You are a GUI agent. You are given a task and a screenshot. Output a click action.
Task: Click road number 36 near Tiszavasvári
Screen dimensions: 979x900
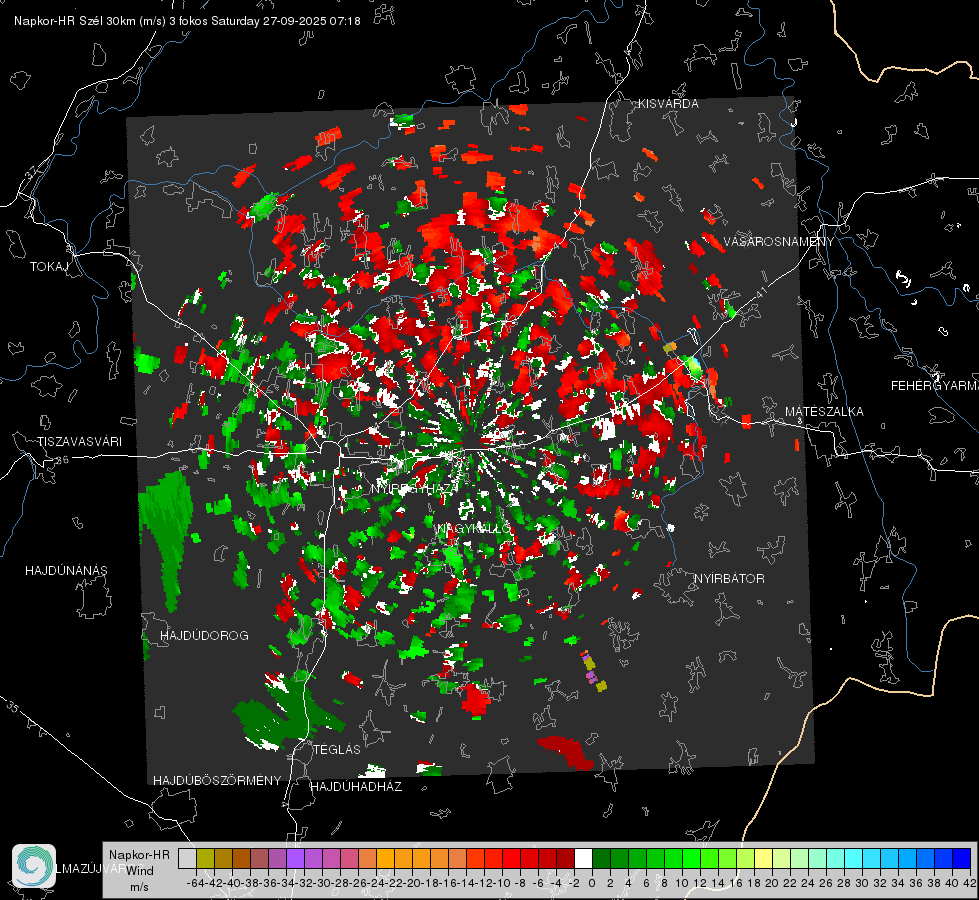click(62, 460)
